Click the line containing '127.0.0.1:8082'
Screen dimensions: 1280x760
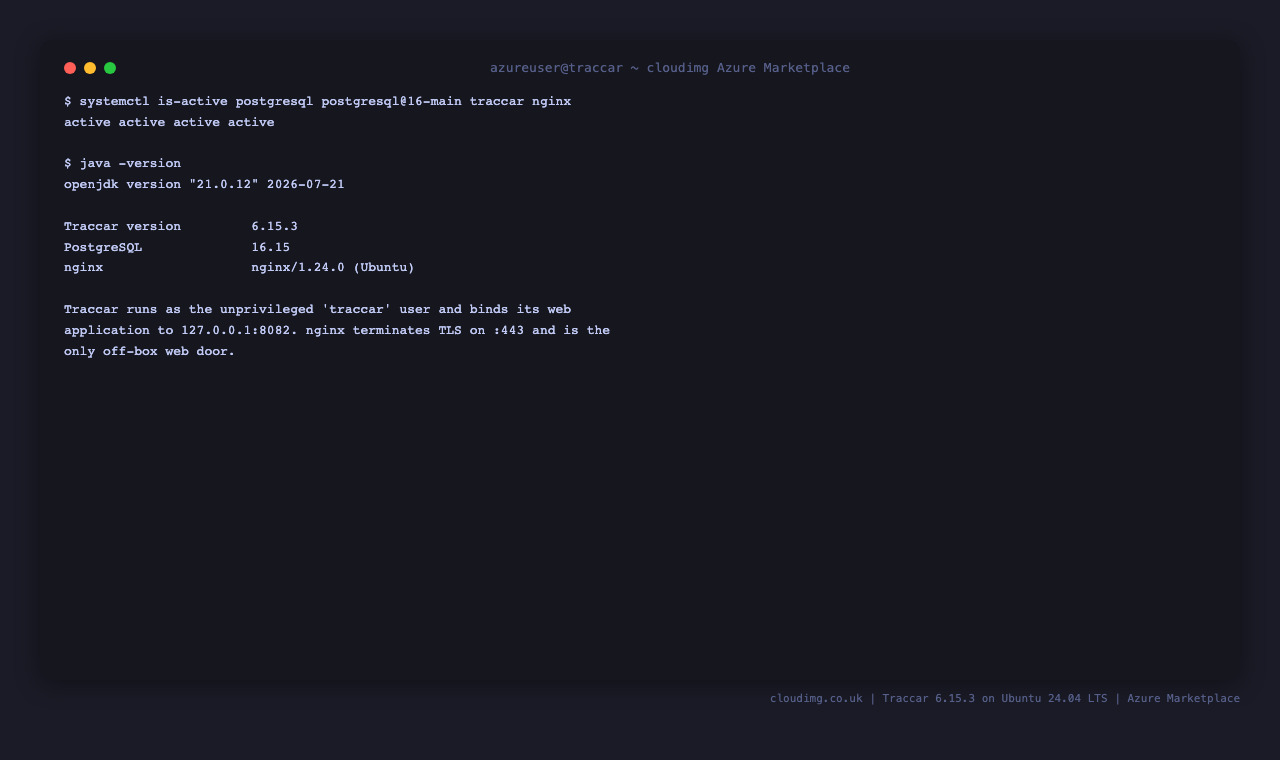pos(337,331)
